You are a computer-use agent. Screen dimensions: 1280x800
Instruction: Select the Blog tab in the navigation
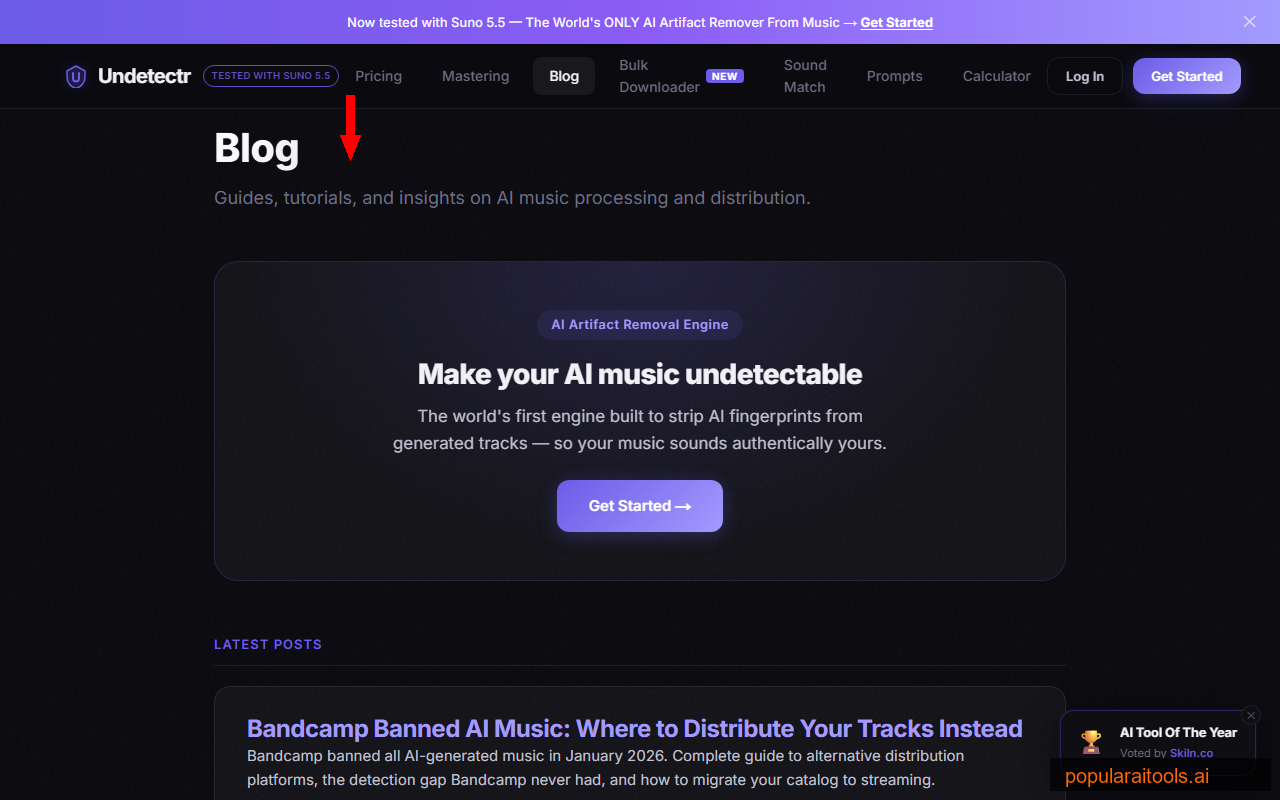563,75
